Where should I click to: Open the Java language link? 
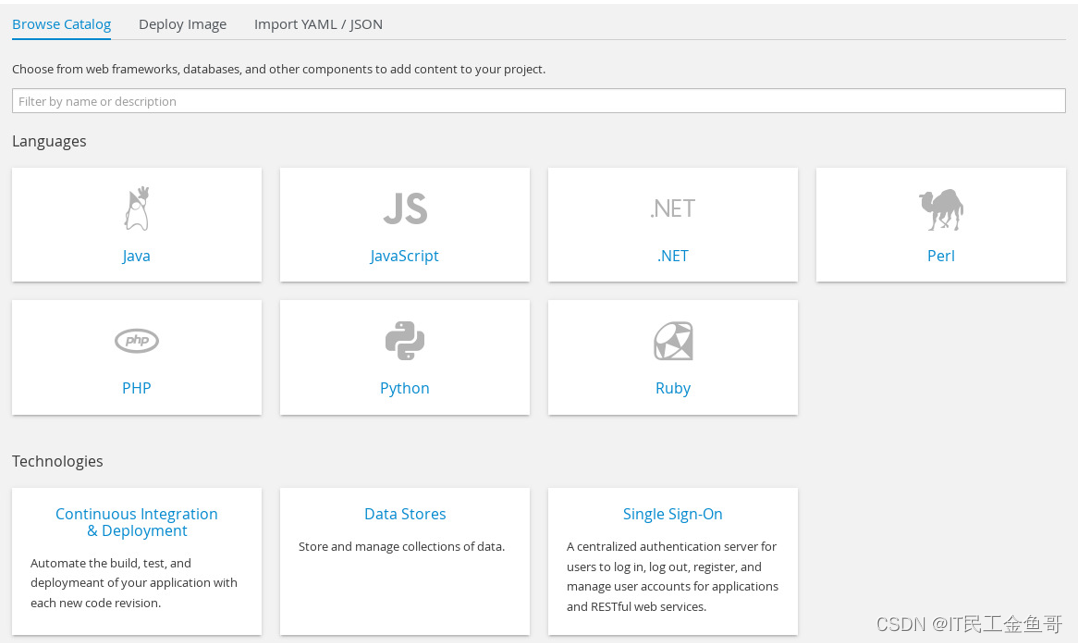(136, 256)
